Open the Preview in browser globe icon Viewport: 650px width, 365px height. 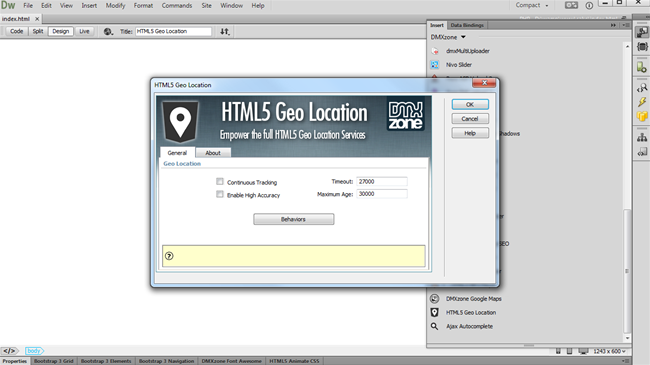point(108,32)
